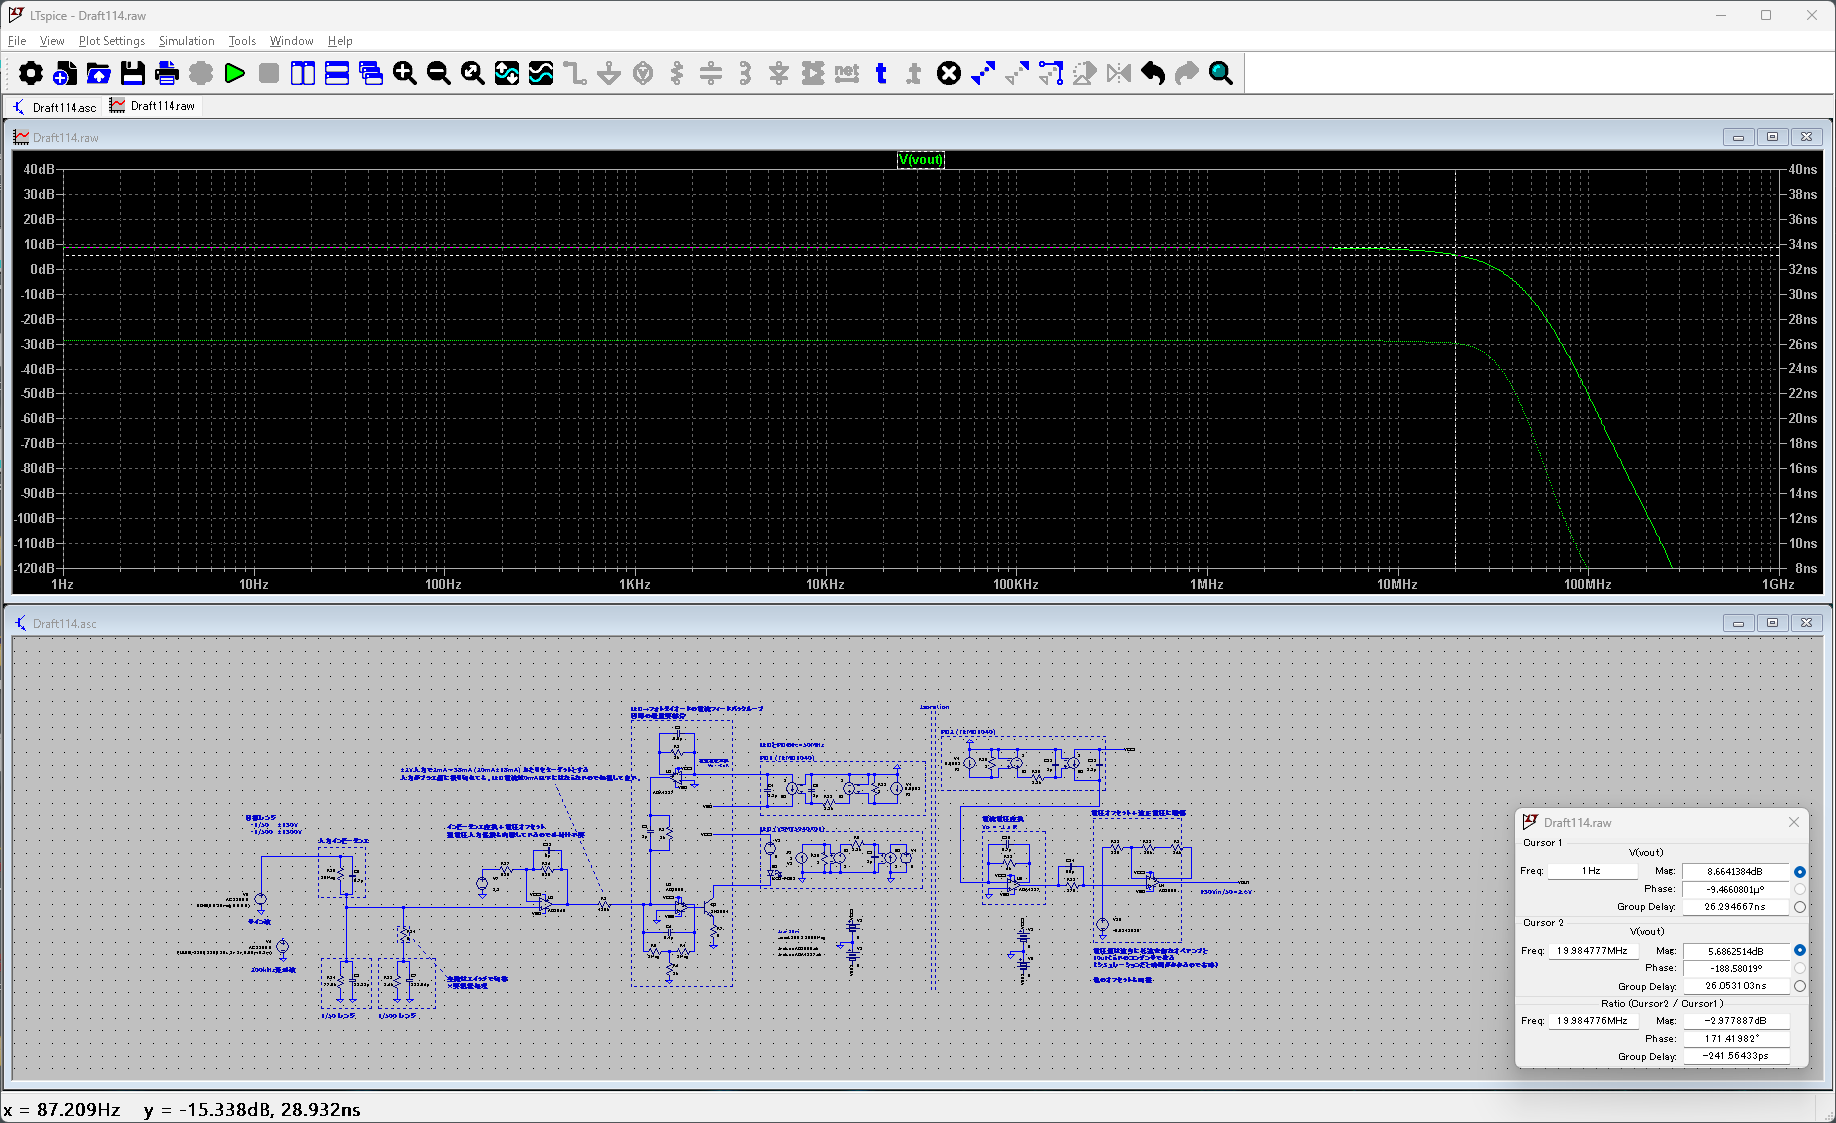Click the Save floppy disk icon
The height and width of the screenshot is (1123, 1836).
133,73
